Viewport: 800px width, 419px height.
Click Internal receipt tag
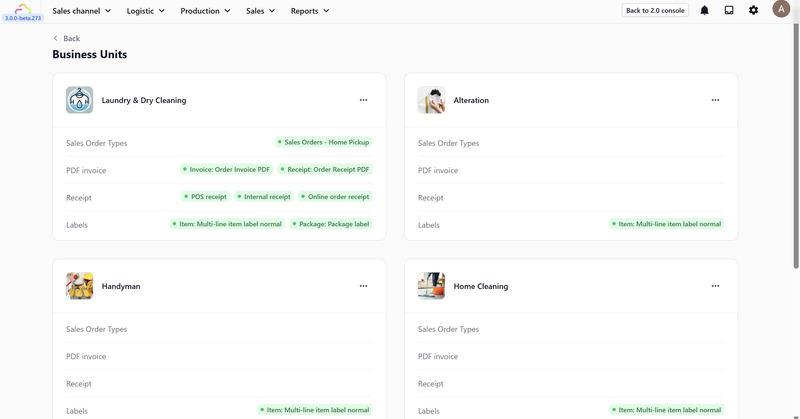264,196
